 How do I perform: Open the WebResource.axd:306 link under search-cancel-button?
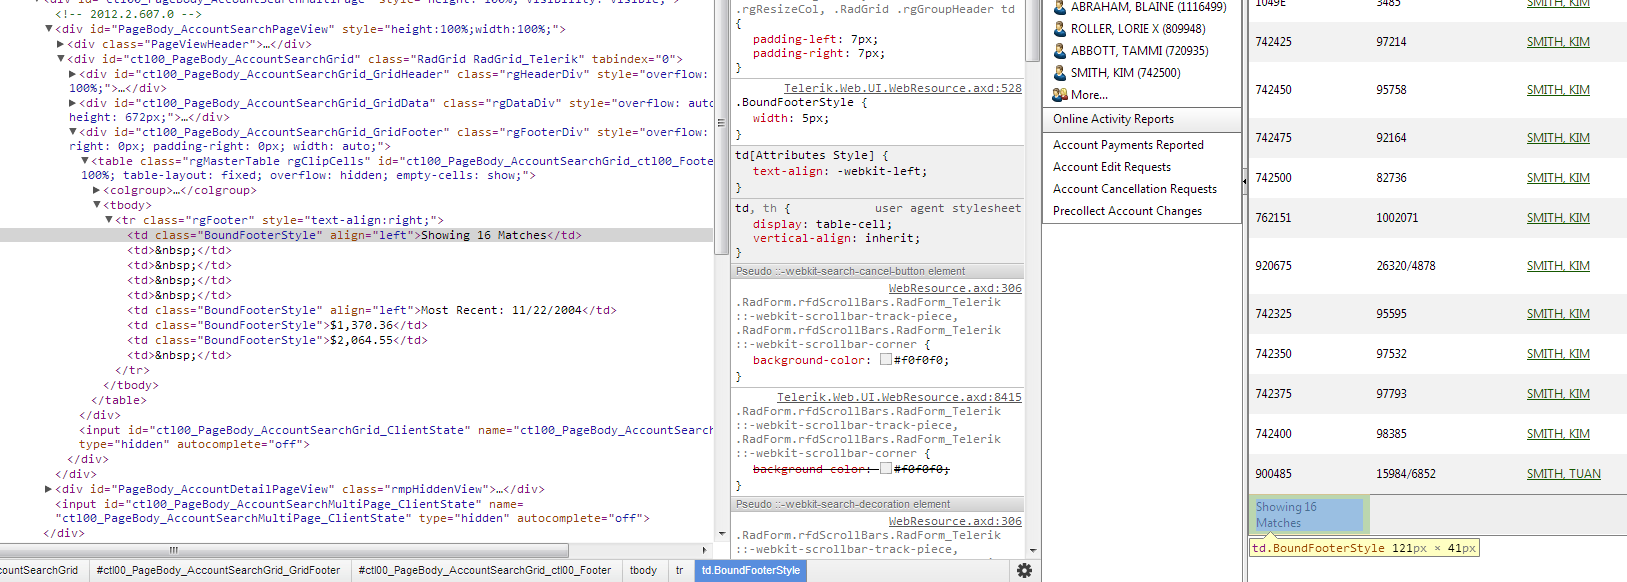pyautogui.click(x=955, y=288)
